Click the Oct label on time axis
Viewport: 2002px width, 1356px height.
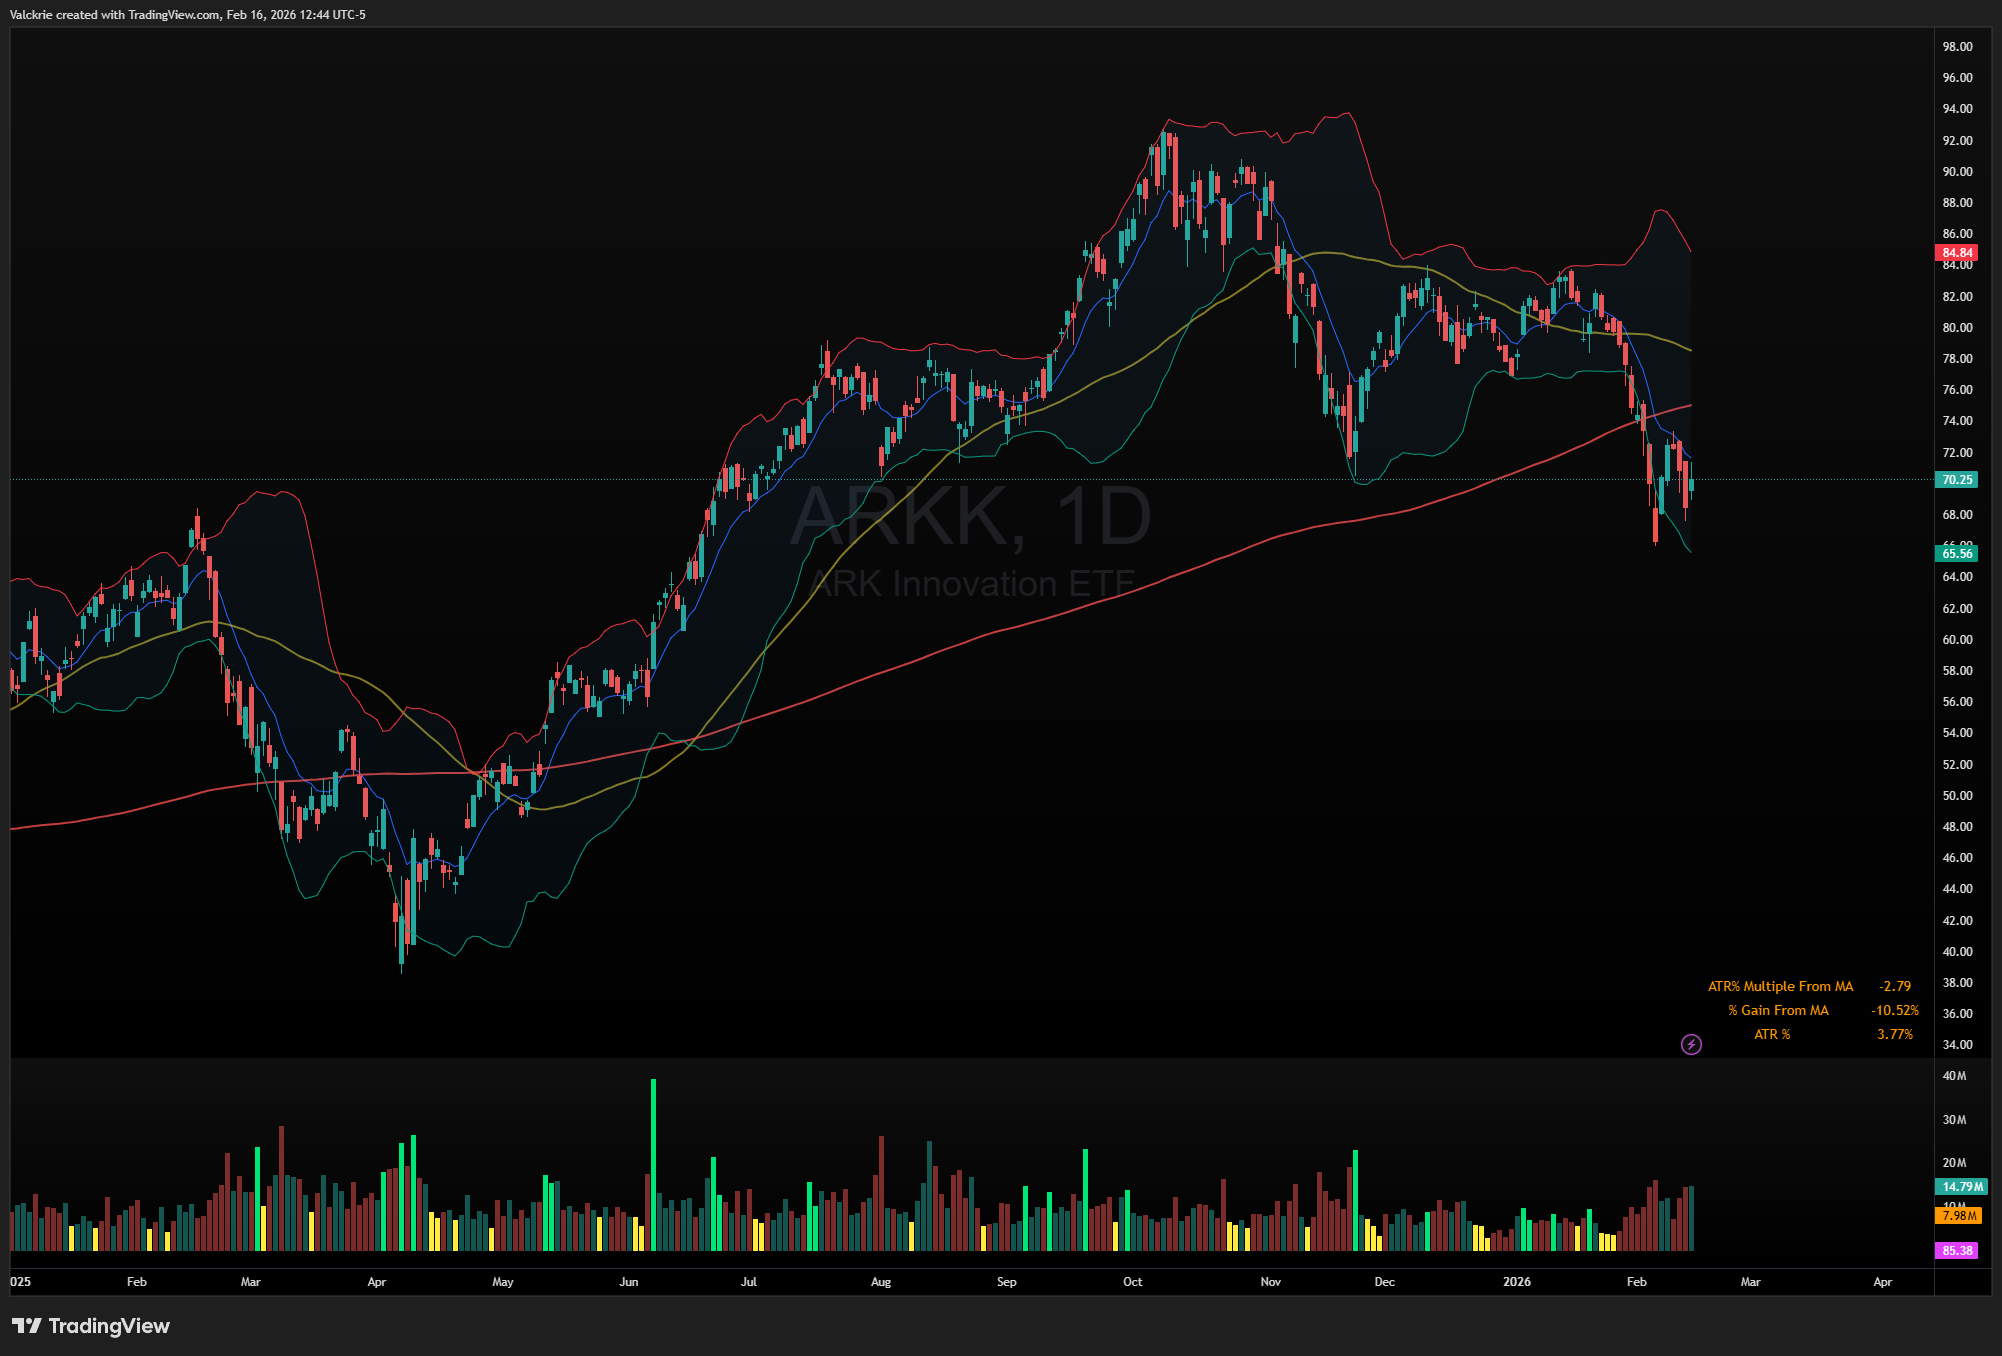(1132, 1282)
